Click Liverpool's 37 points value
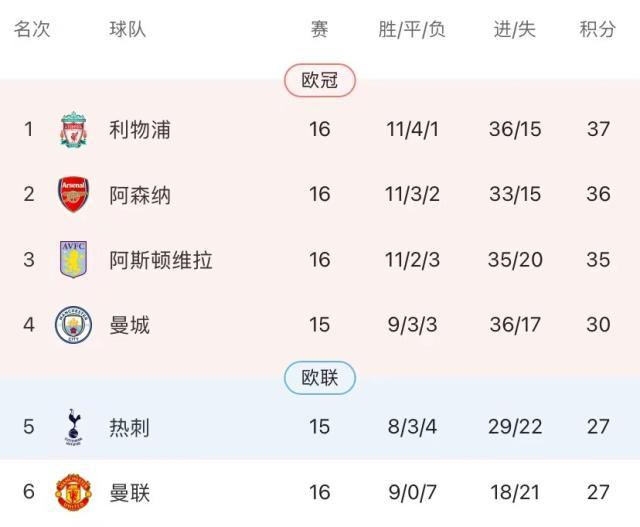This screenshot has width=640, height=527. tap(598, 130)
